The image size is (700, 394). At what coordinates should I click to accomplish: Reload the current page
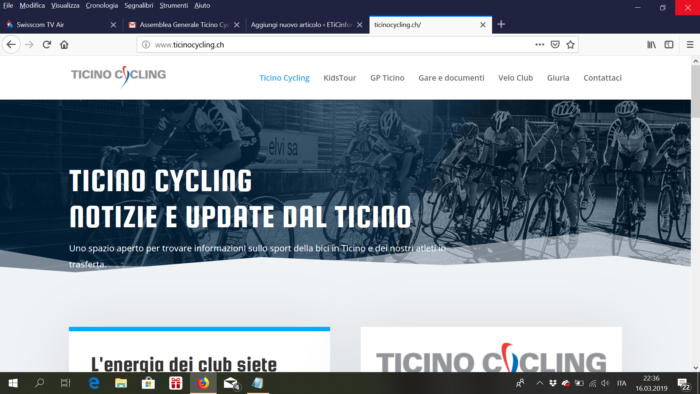tap(47, 45)
